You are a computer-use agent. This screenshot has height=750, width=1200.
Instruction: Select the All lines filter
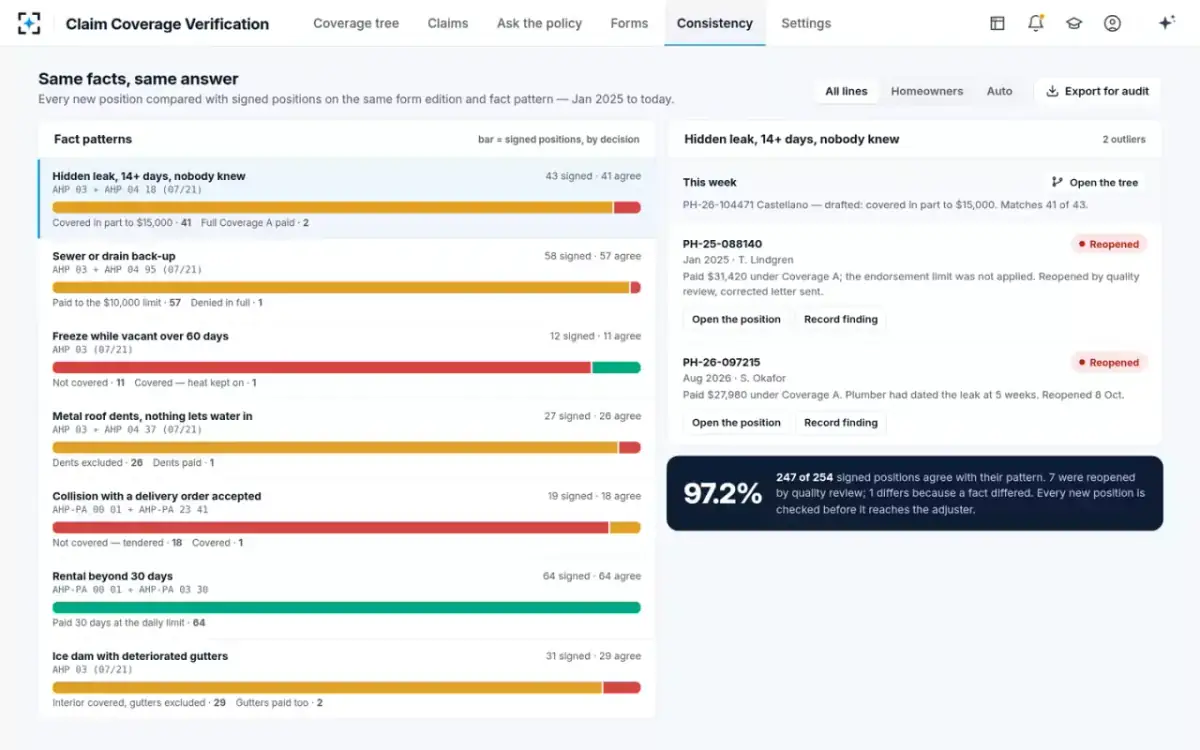[x=846, y=91]
